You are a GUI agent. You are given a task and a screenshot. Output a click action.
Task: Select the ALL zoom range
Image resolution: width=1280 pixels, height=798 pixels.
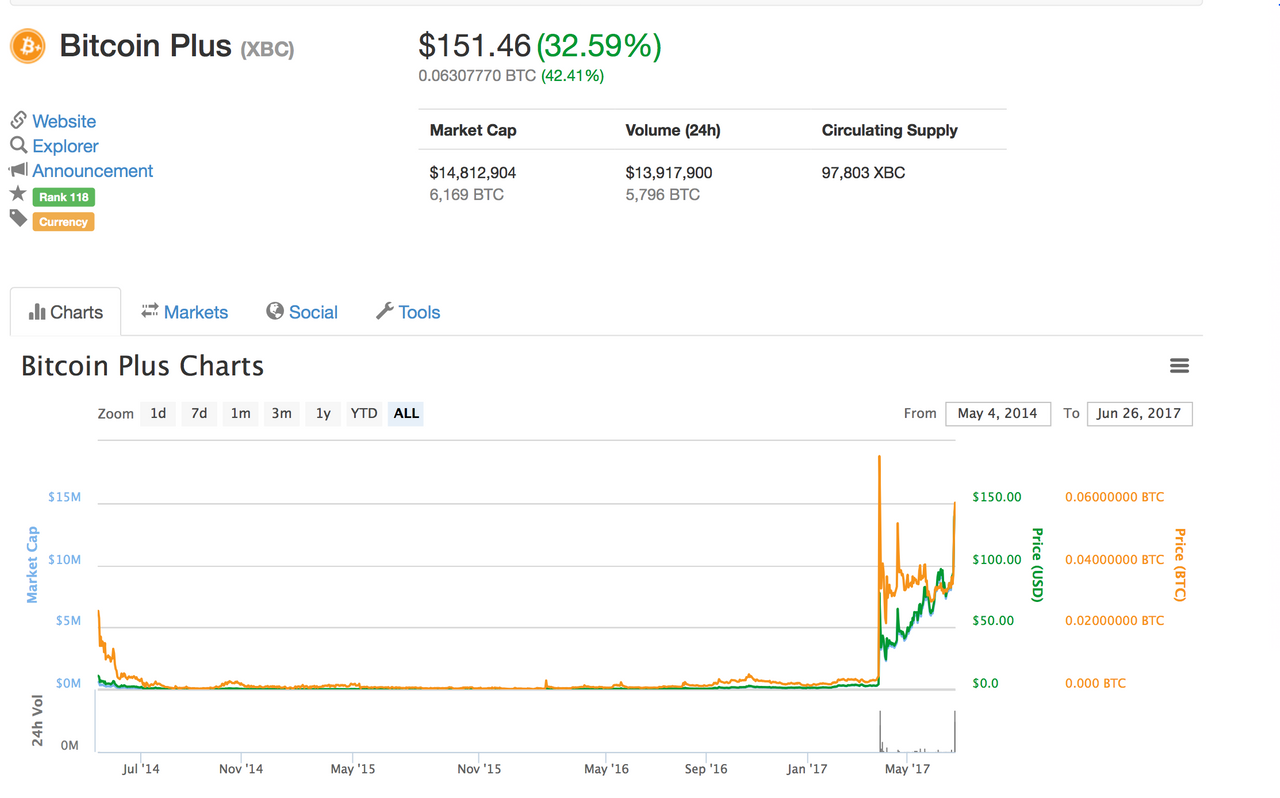tap(407, 413)
